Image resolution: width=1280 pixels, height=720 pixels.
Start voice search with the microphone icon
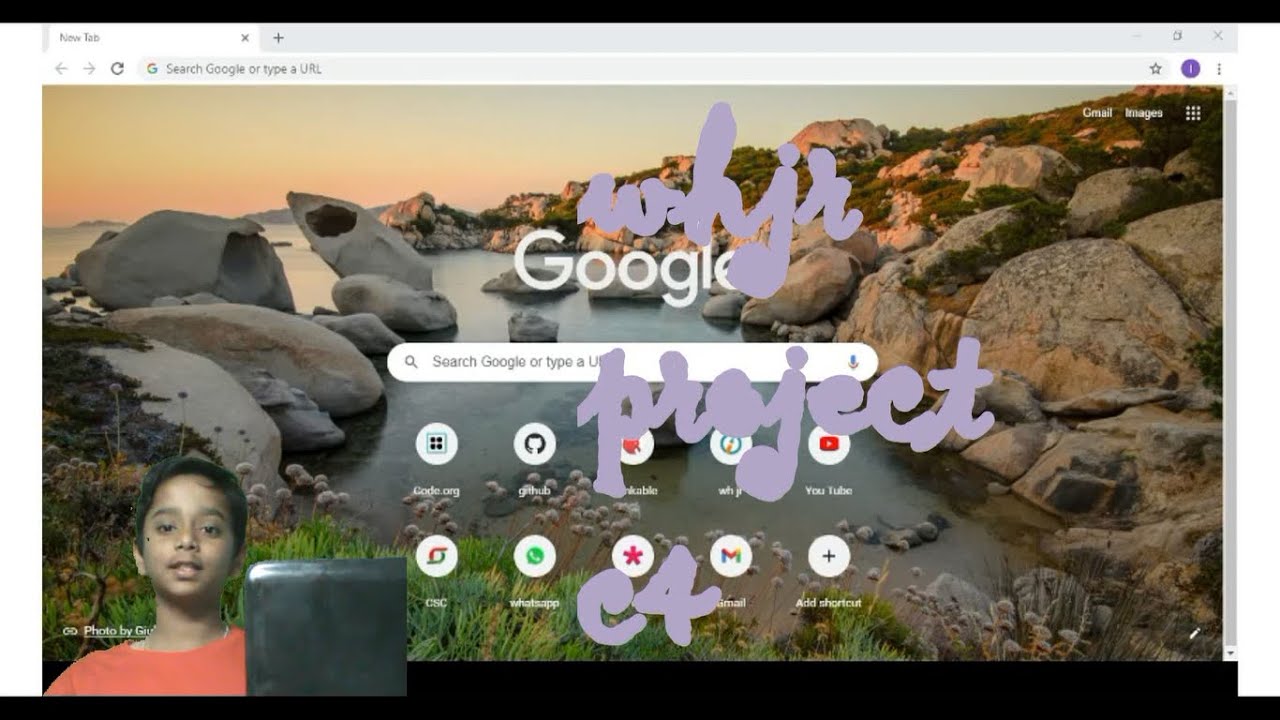(x=853, y=362)
